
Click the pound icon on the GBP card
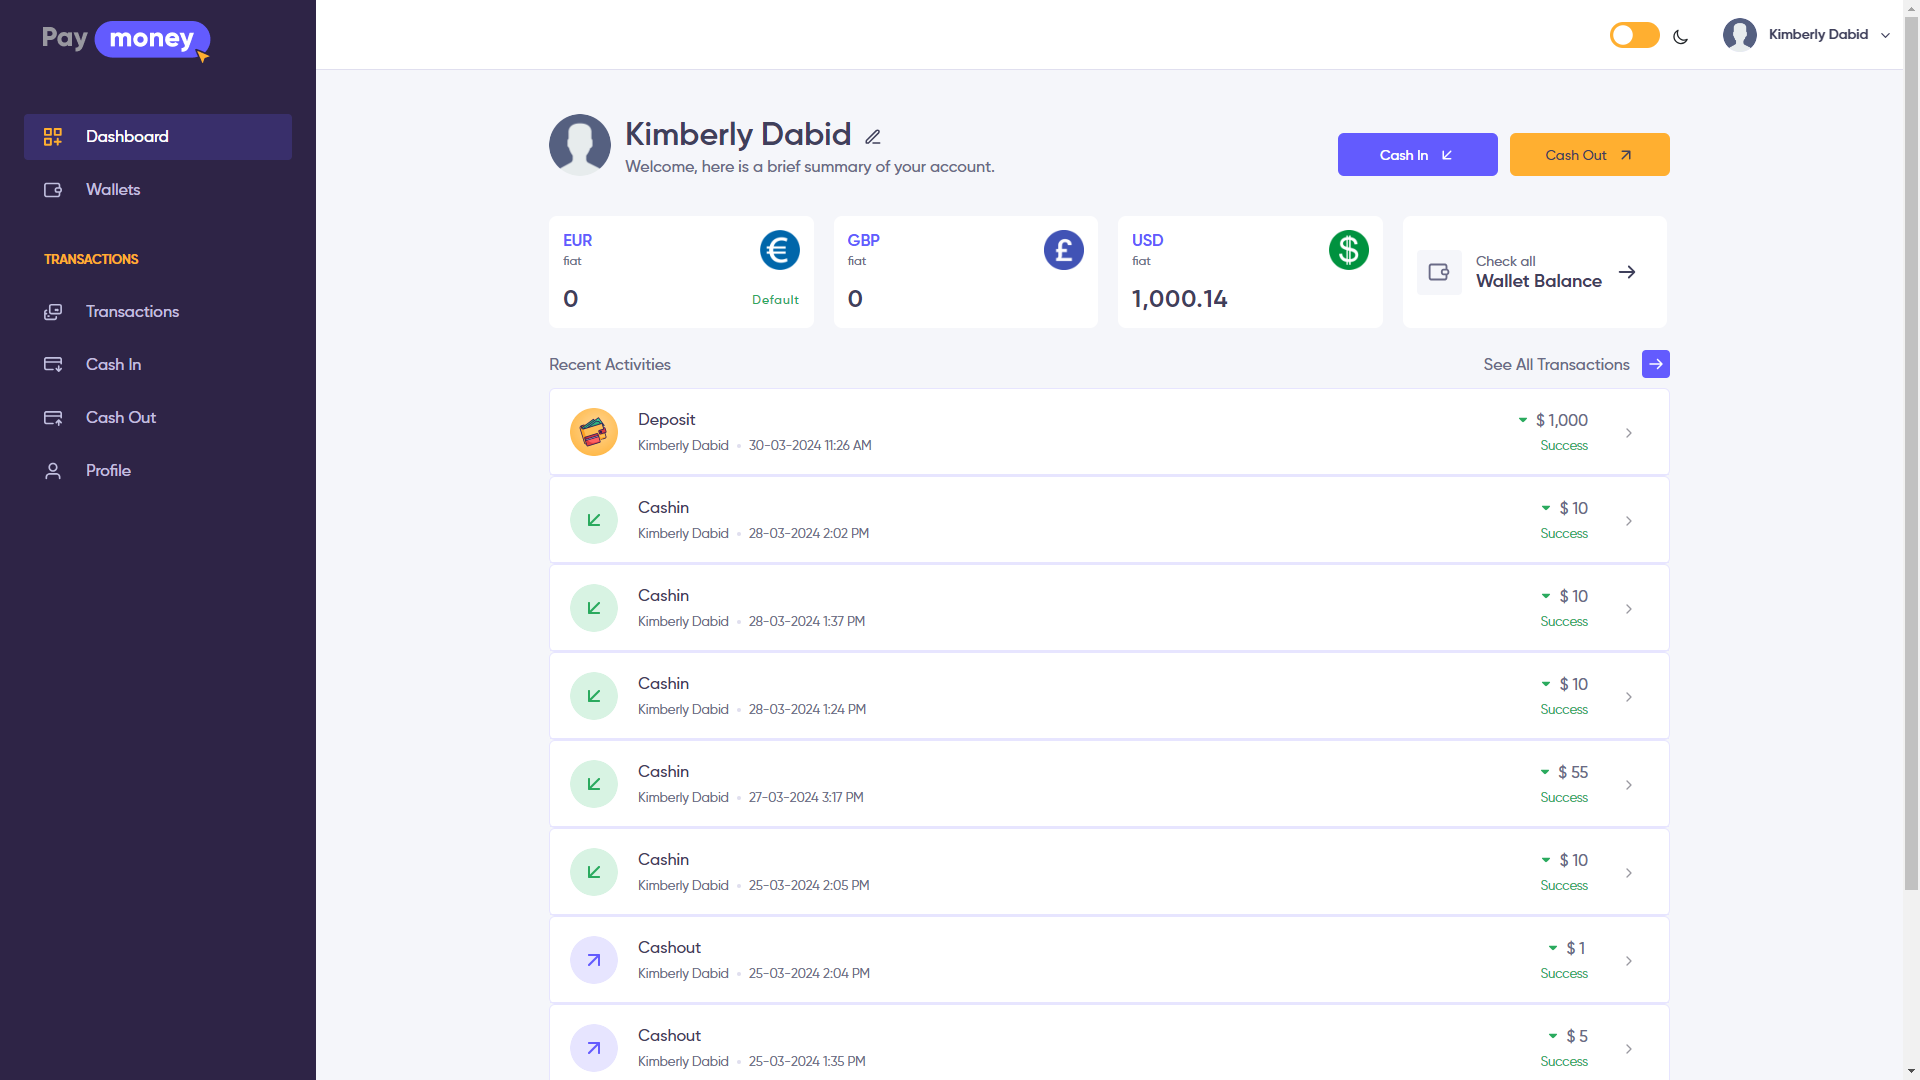point(1064,250)
